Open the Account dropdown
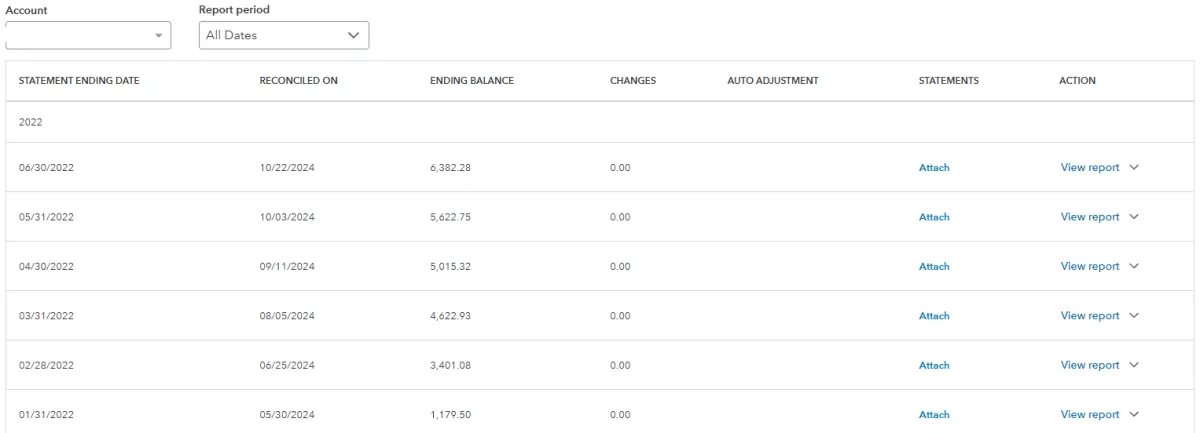Image resolution: width=1200 pixels, height=433 pixels. coord(88,35)
